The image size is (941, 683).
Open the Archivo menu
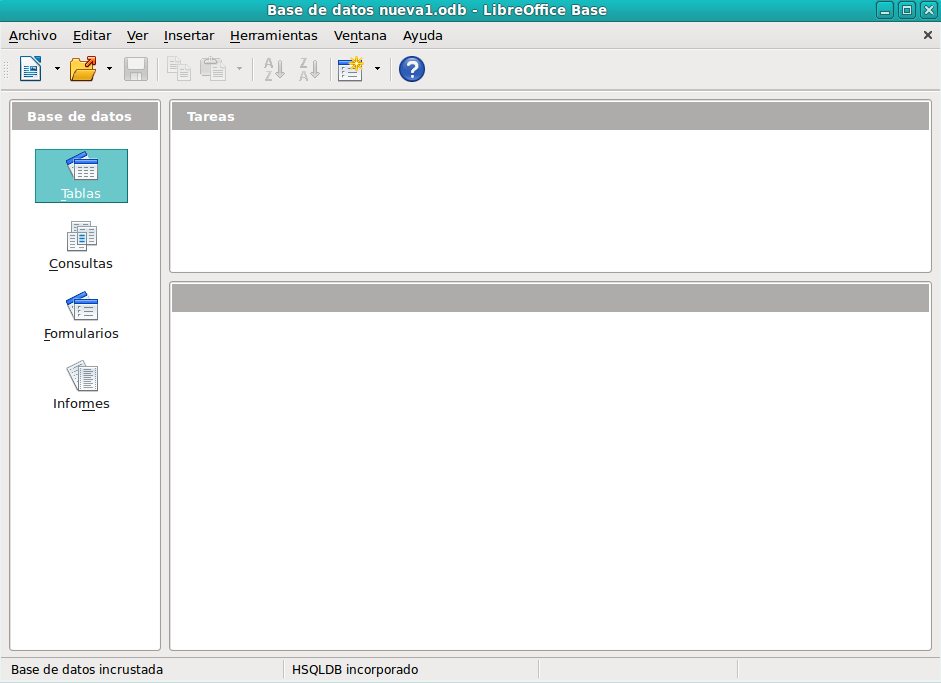pyautogui.click(x=32, y=35)
